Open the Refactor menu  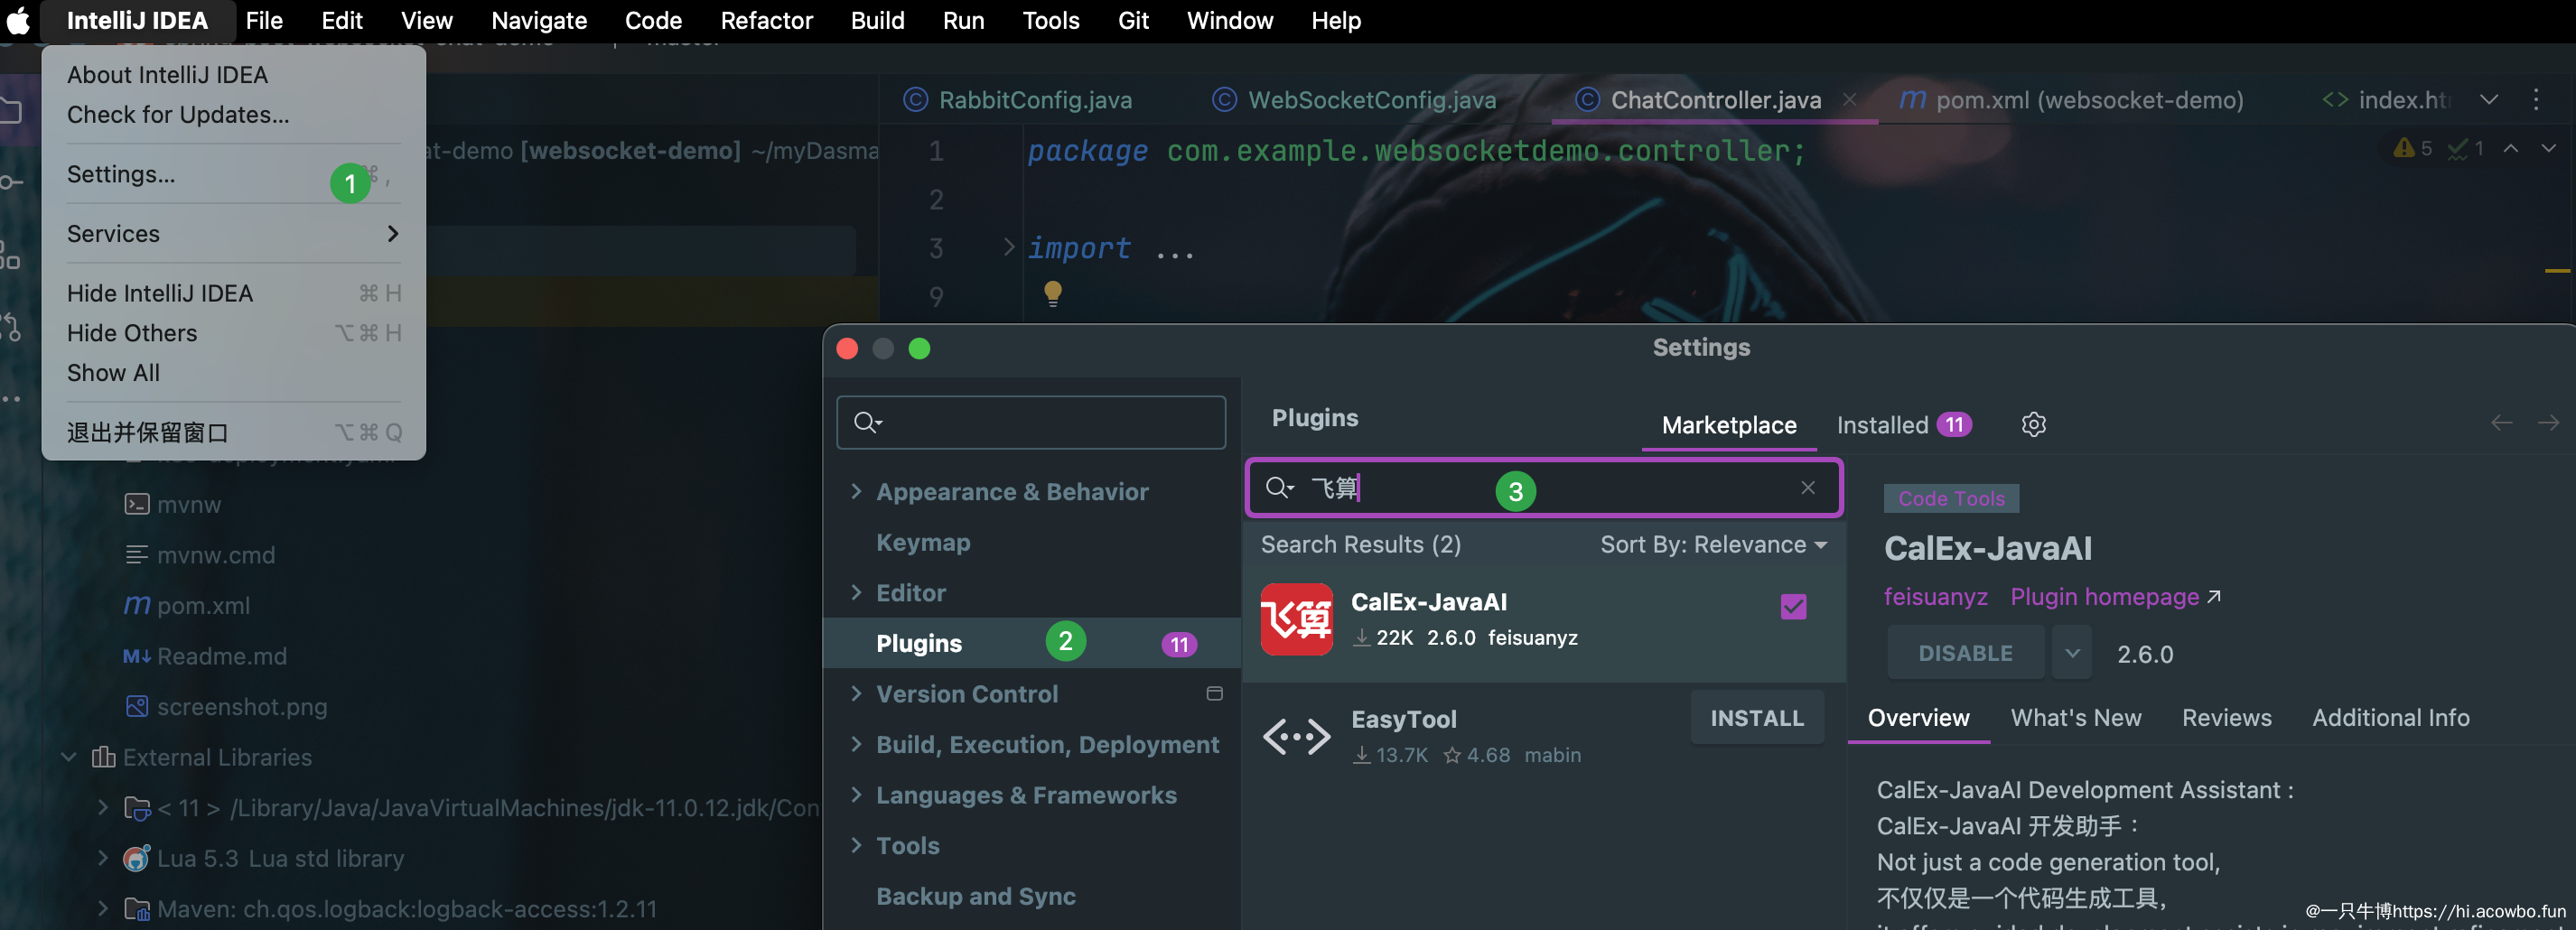coord(766,20)
